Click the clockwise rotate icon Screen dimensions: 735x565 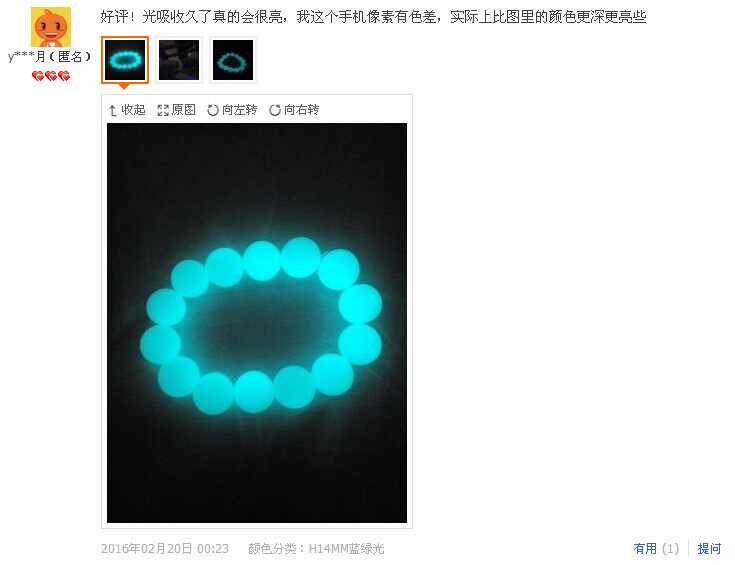(x=275, y=110)
